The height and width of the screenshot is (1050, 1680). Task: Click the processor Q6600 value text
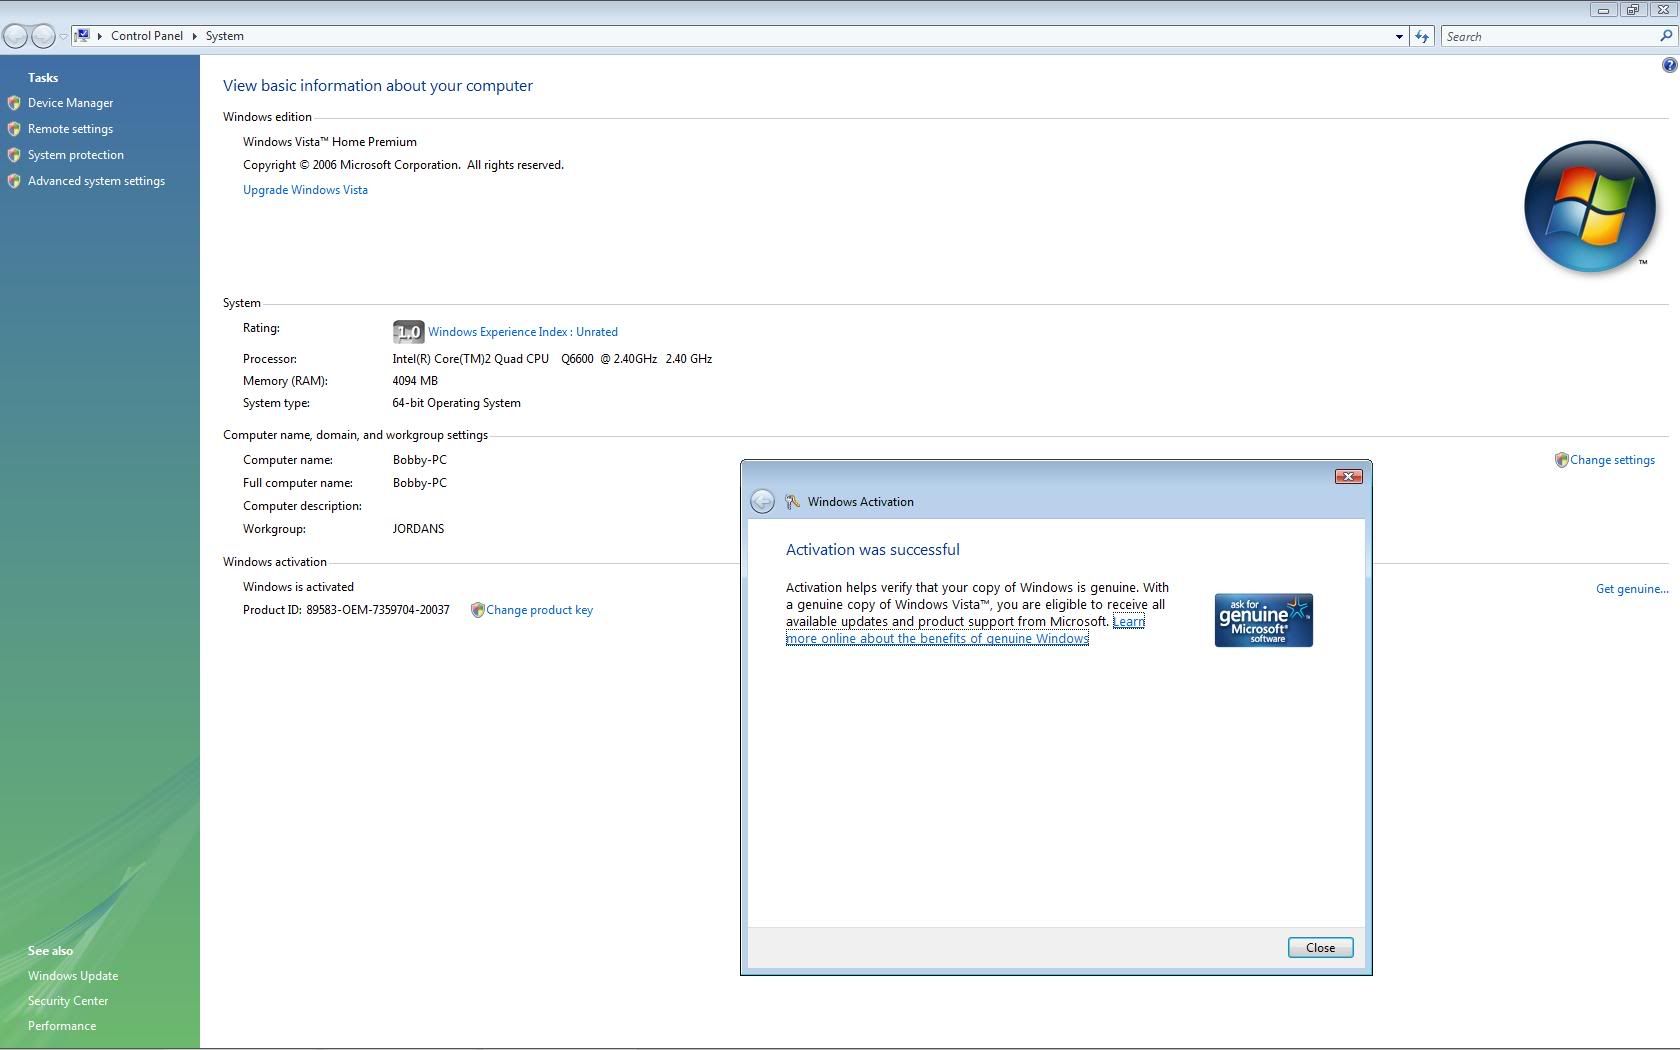coord(552,359)
